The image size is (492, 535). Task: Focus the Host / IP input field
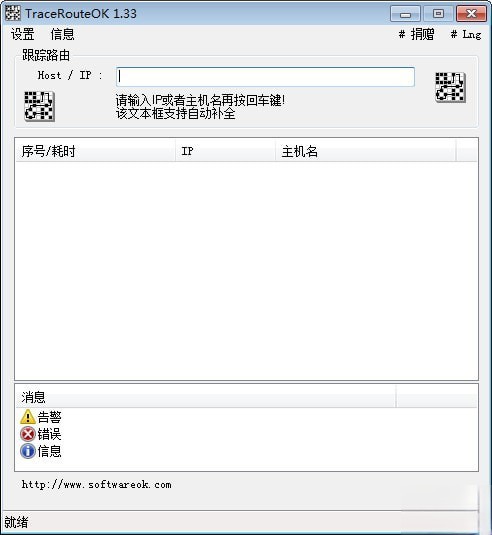(265, 77)
